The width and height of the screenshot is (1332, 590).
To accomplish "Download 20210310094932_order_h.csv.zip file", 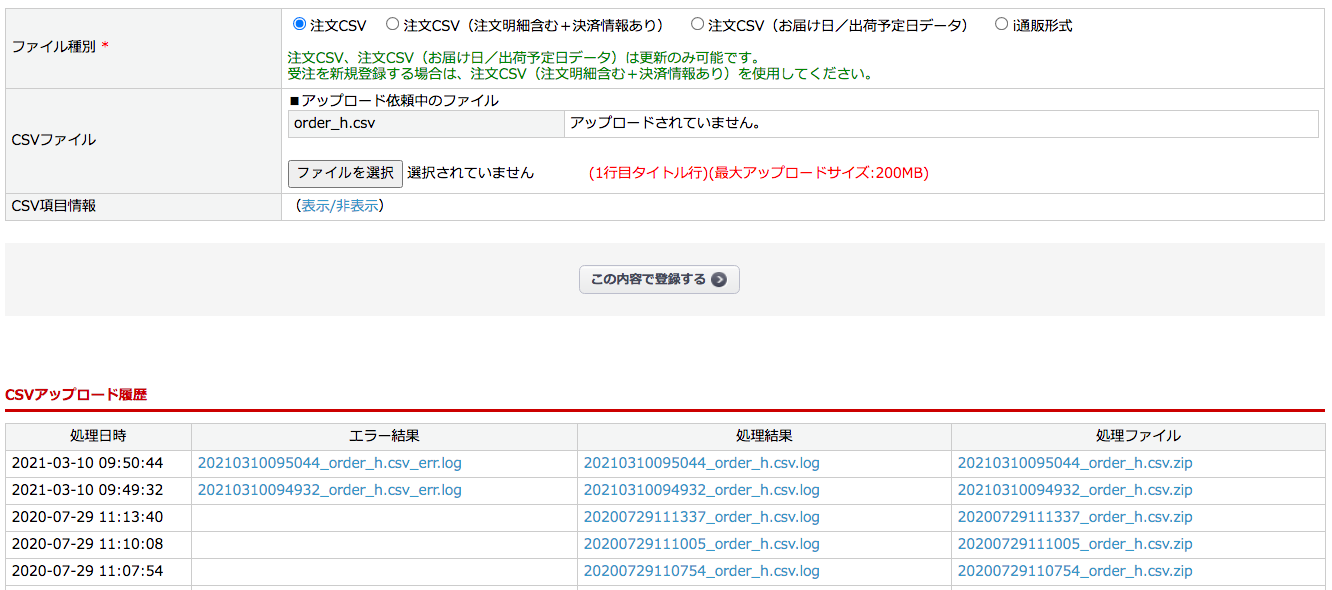I will coord(1075,490).
